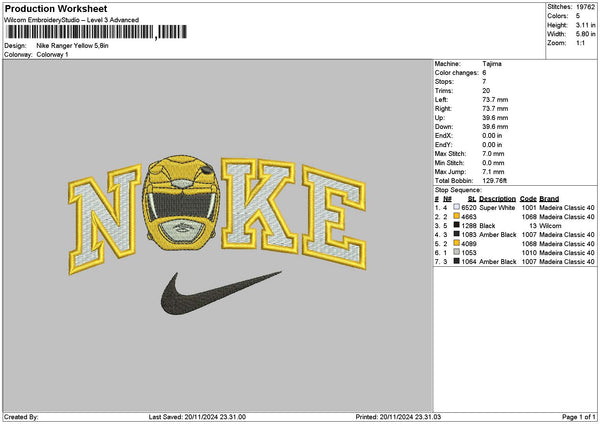Select the yellow swatch beside stitch count 4089
The width and height of the screenshot is (600, 424).
point(456,243)
